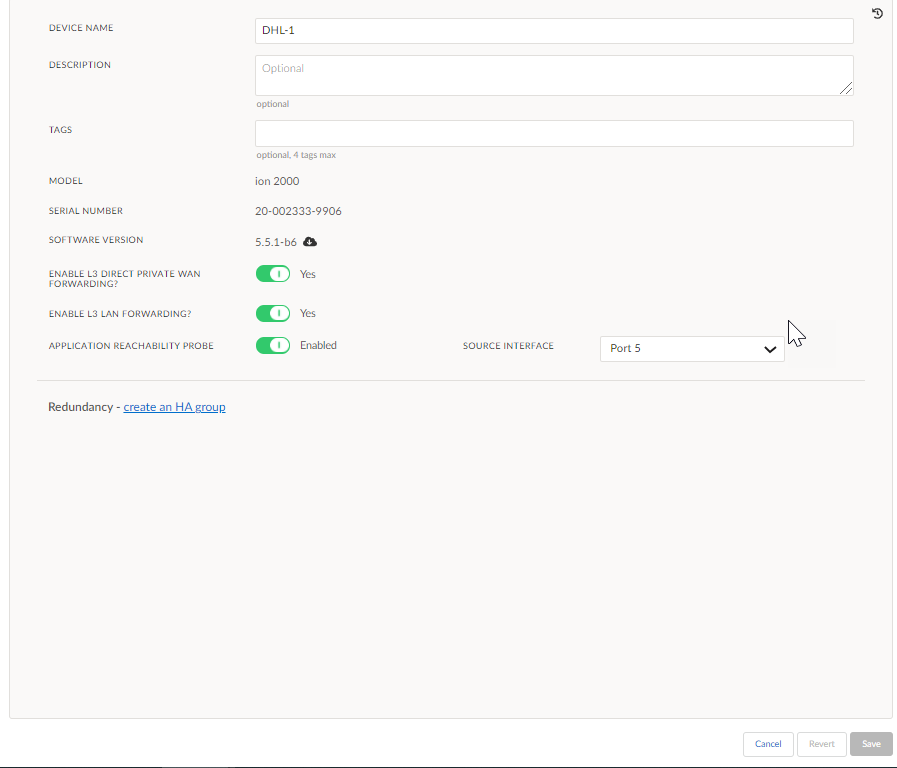The height and width of the screenshot is (768, 897).
Task: Click the Revert button
Action: click(821, 744)
